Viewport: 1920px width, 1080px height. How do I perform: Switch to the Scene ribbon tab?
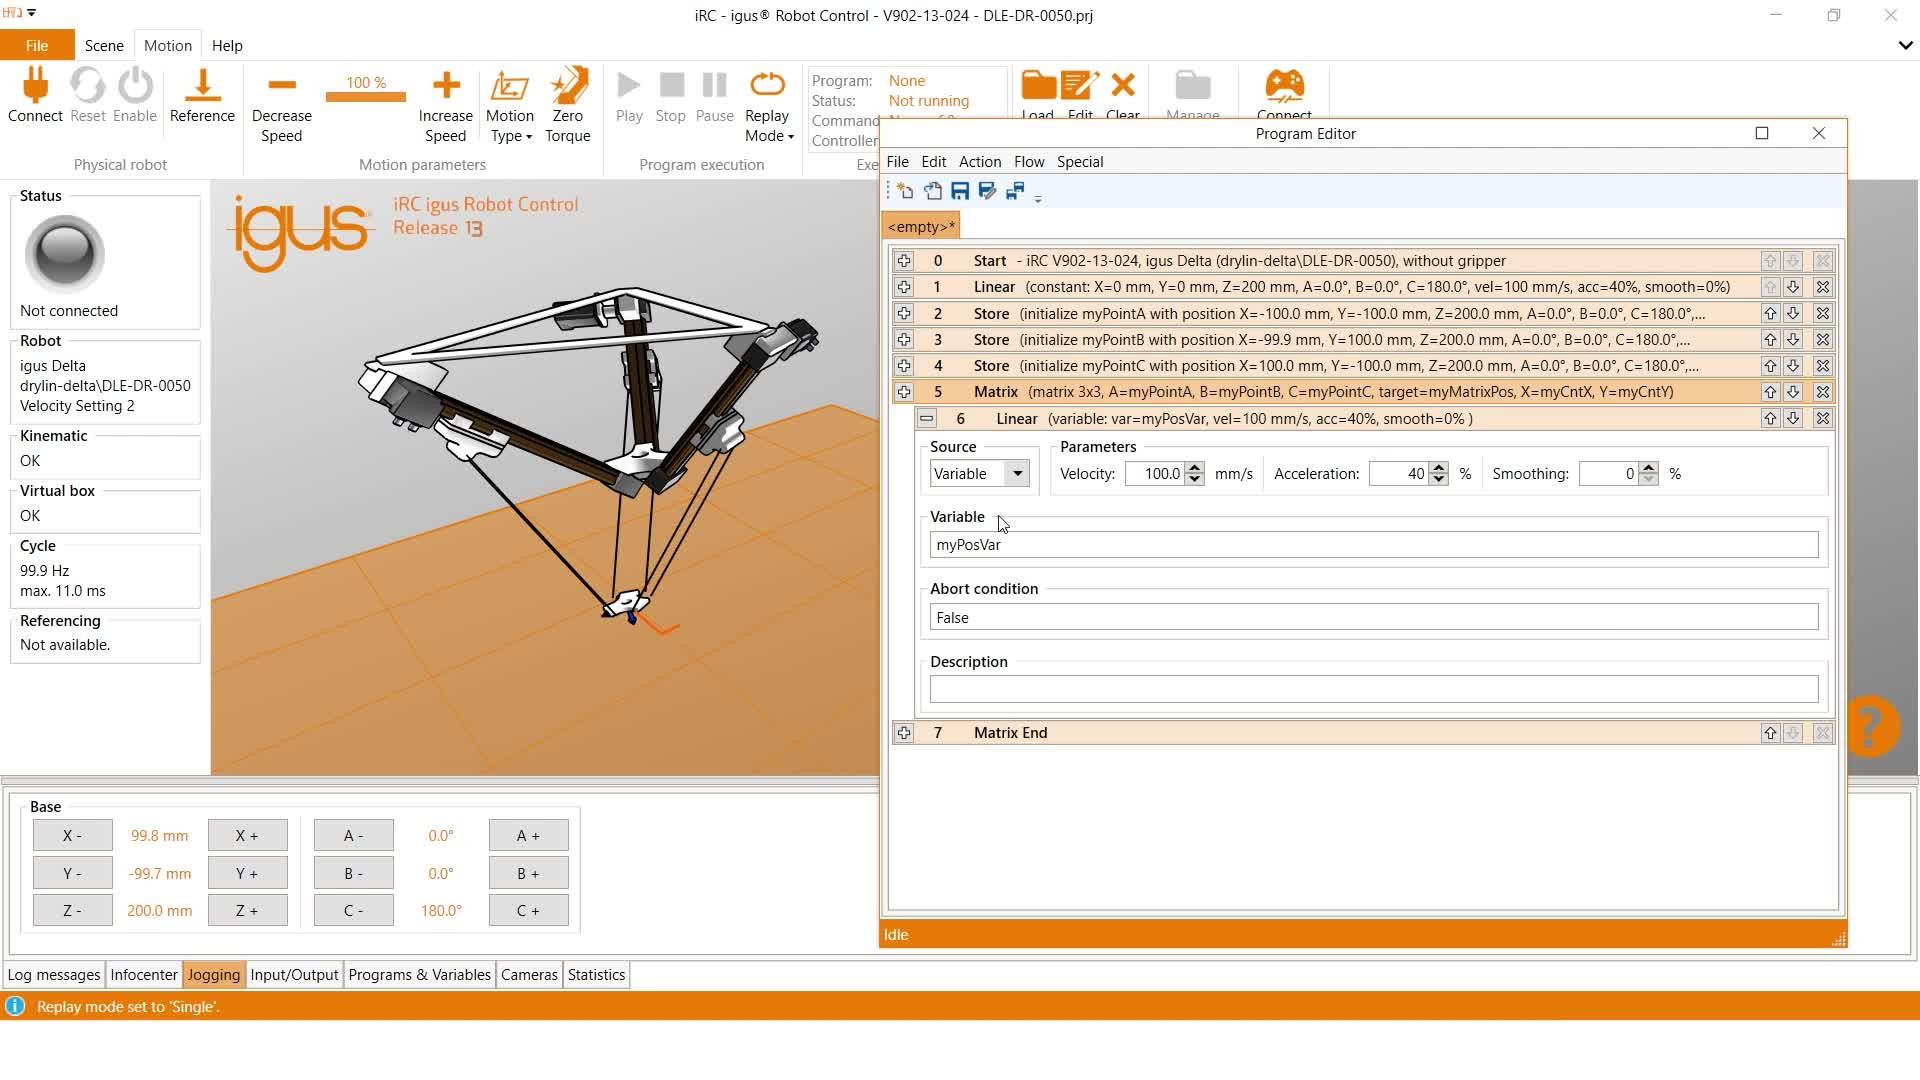coord(104,46)
